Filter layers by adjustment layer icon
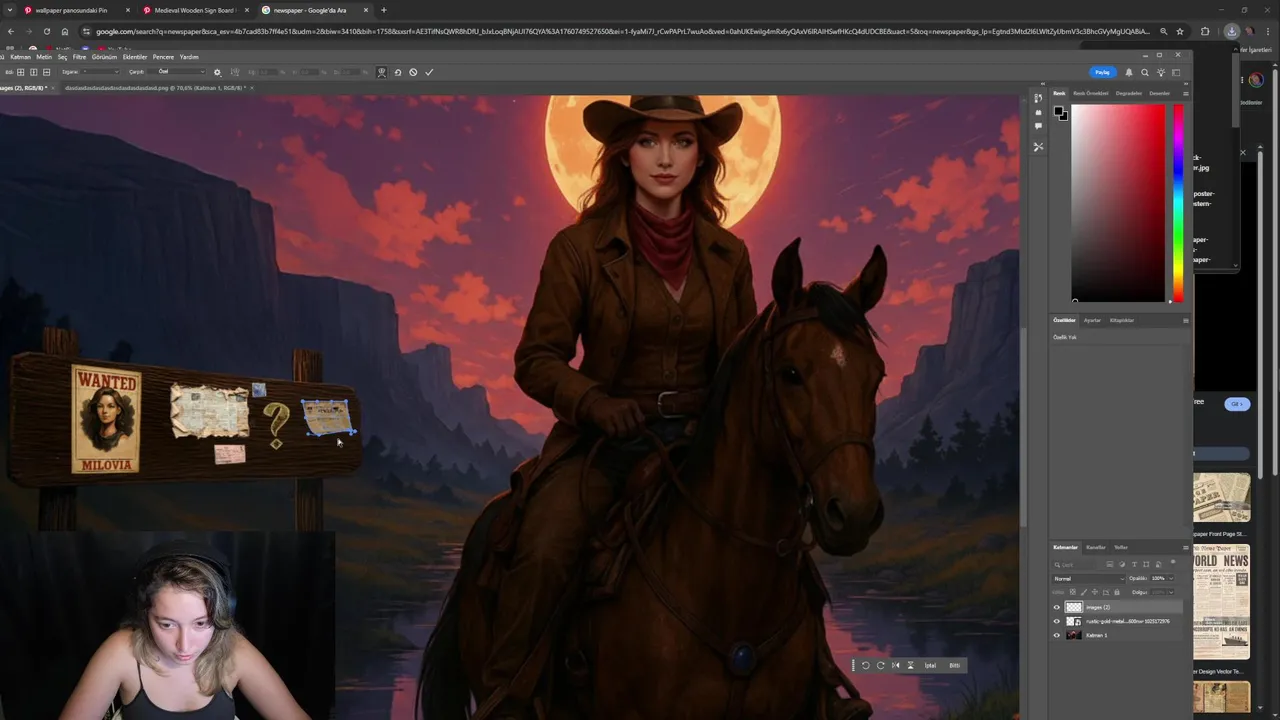Screen dimensions: 1280x720 [x=1122, y=564]
